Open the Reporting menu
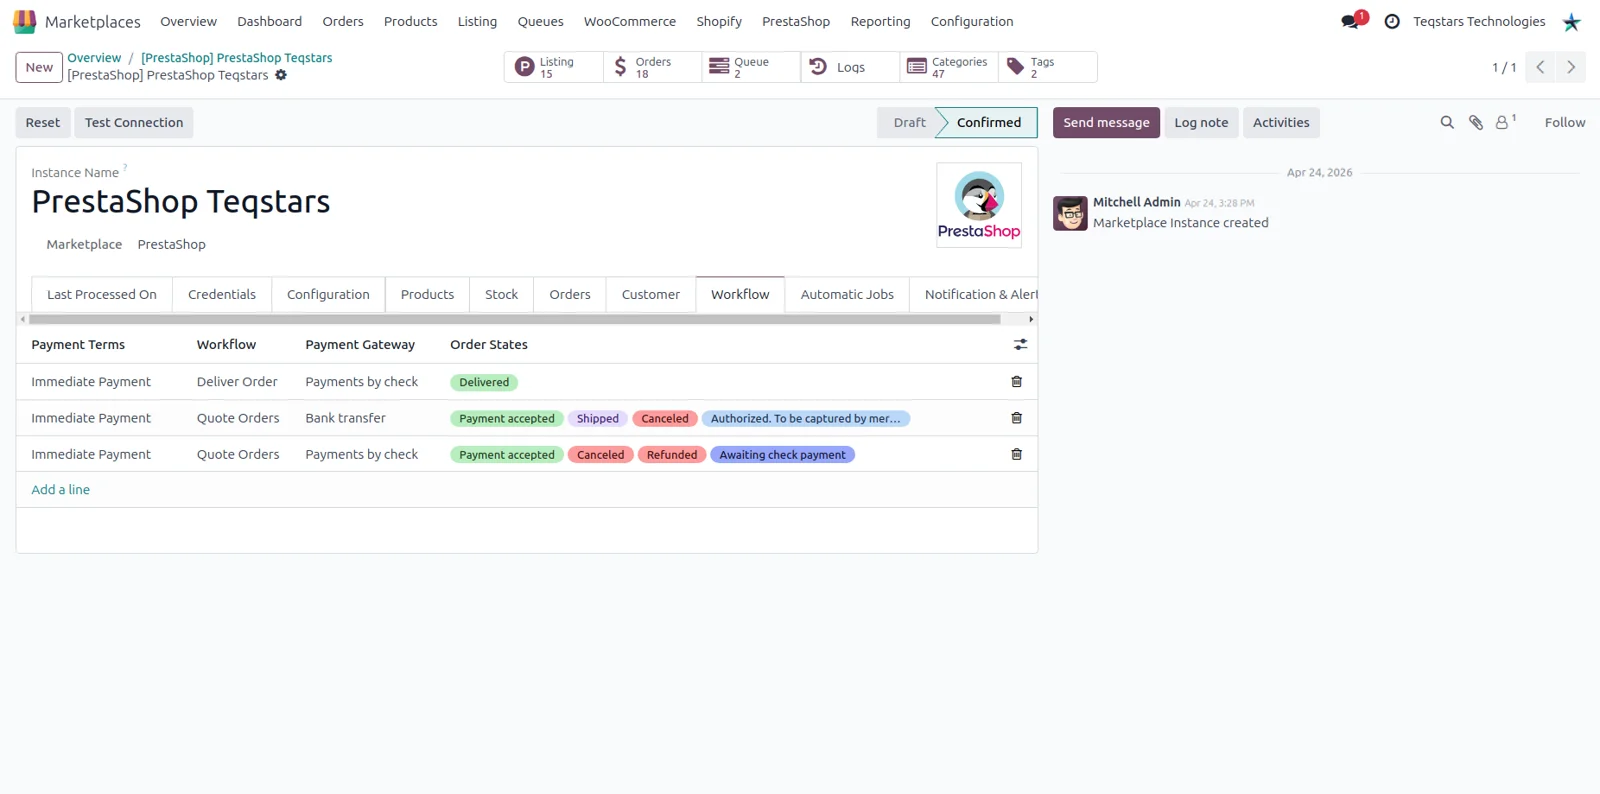The image size is (1600, 794). pyautogui.click(x=881, y=21)
